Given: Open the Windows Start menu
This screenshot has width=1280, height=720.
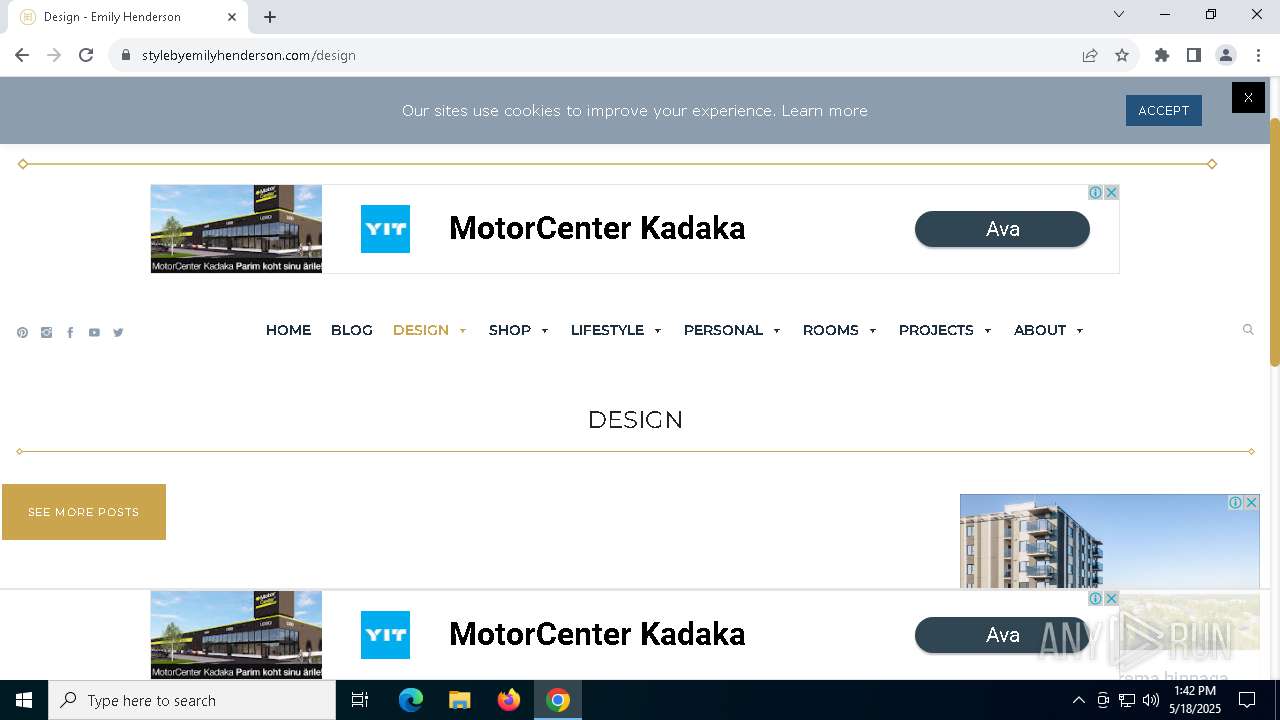Looking at the screenshot, I should pos(24,700).
